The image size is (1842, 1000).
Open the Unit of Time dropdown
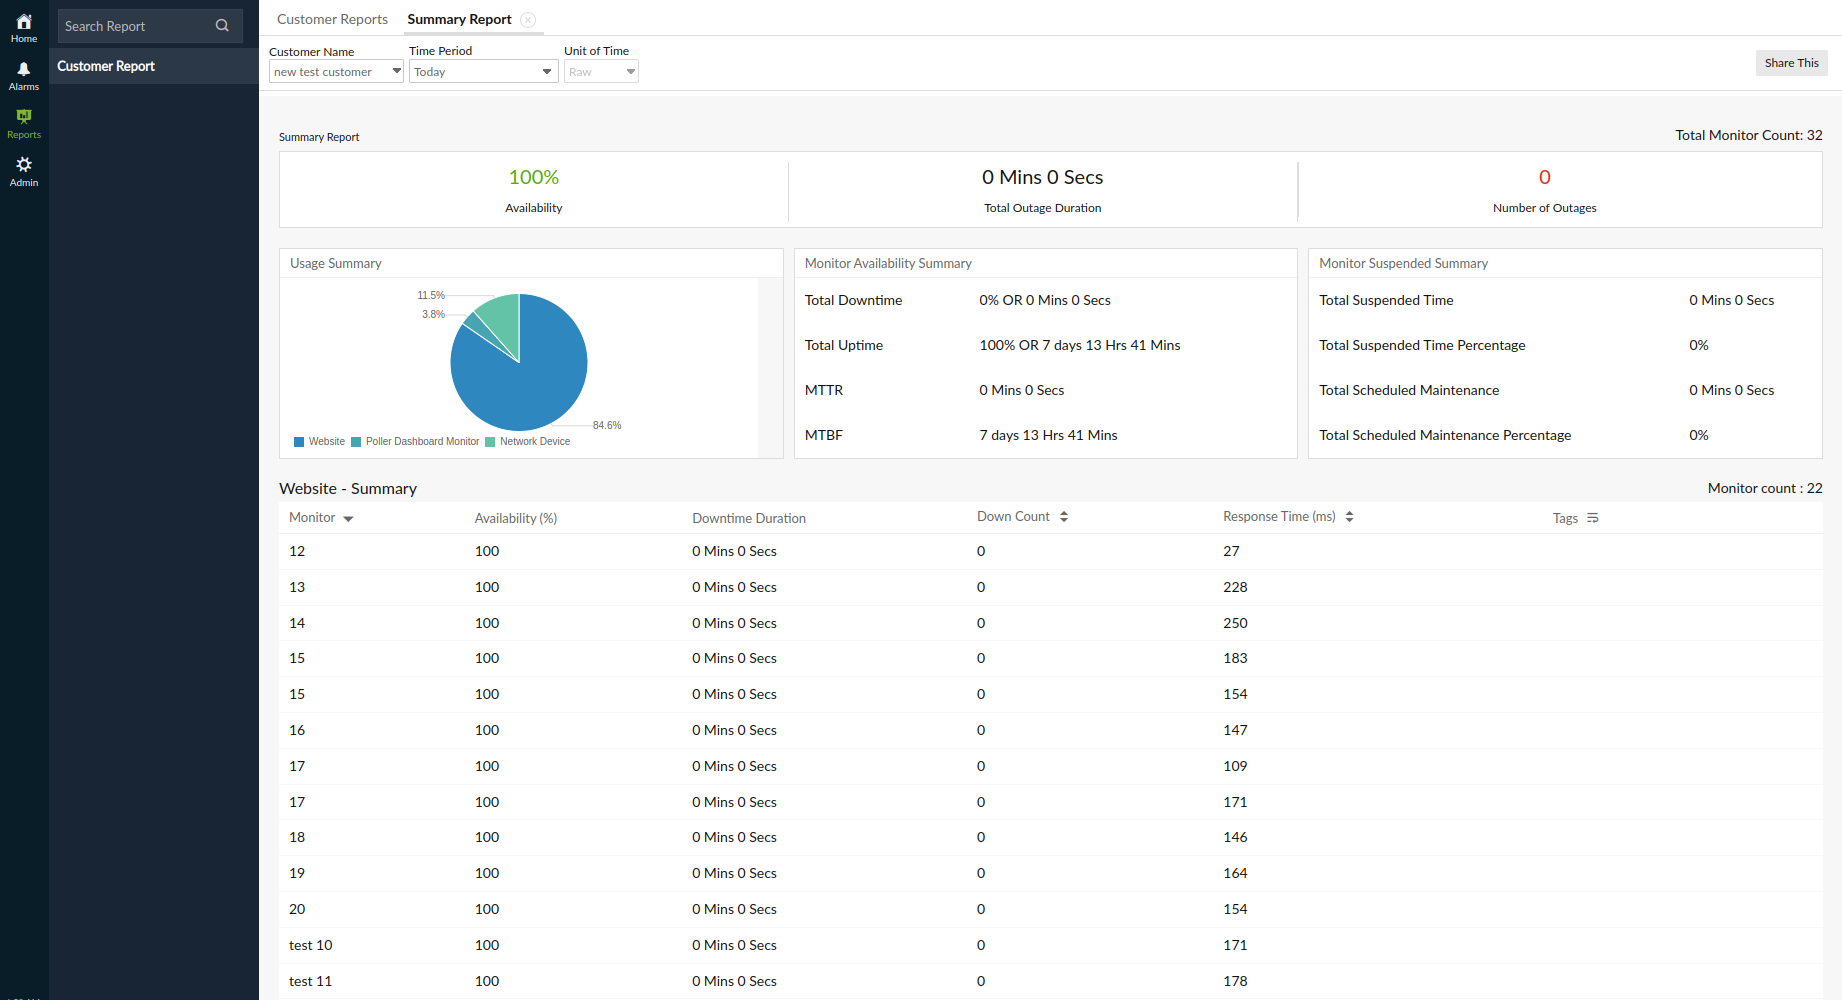coord(600,71)
